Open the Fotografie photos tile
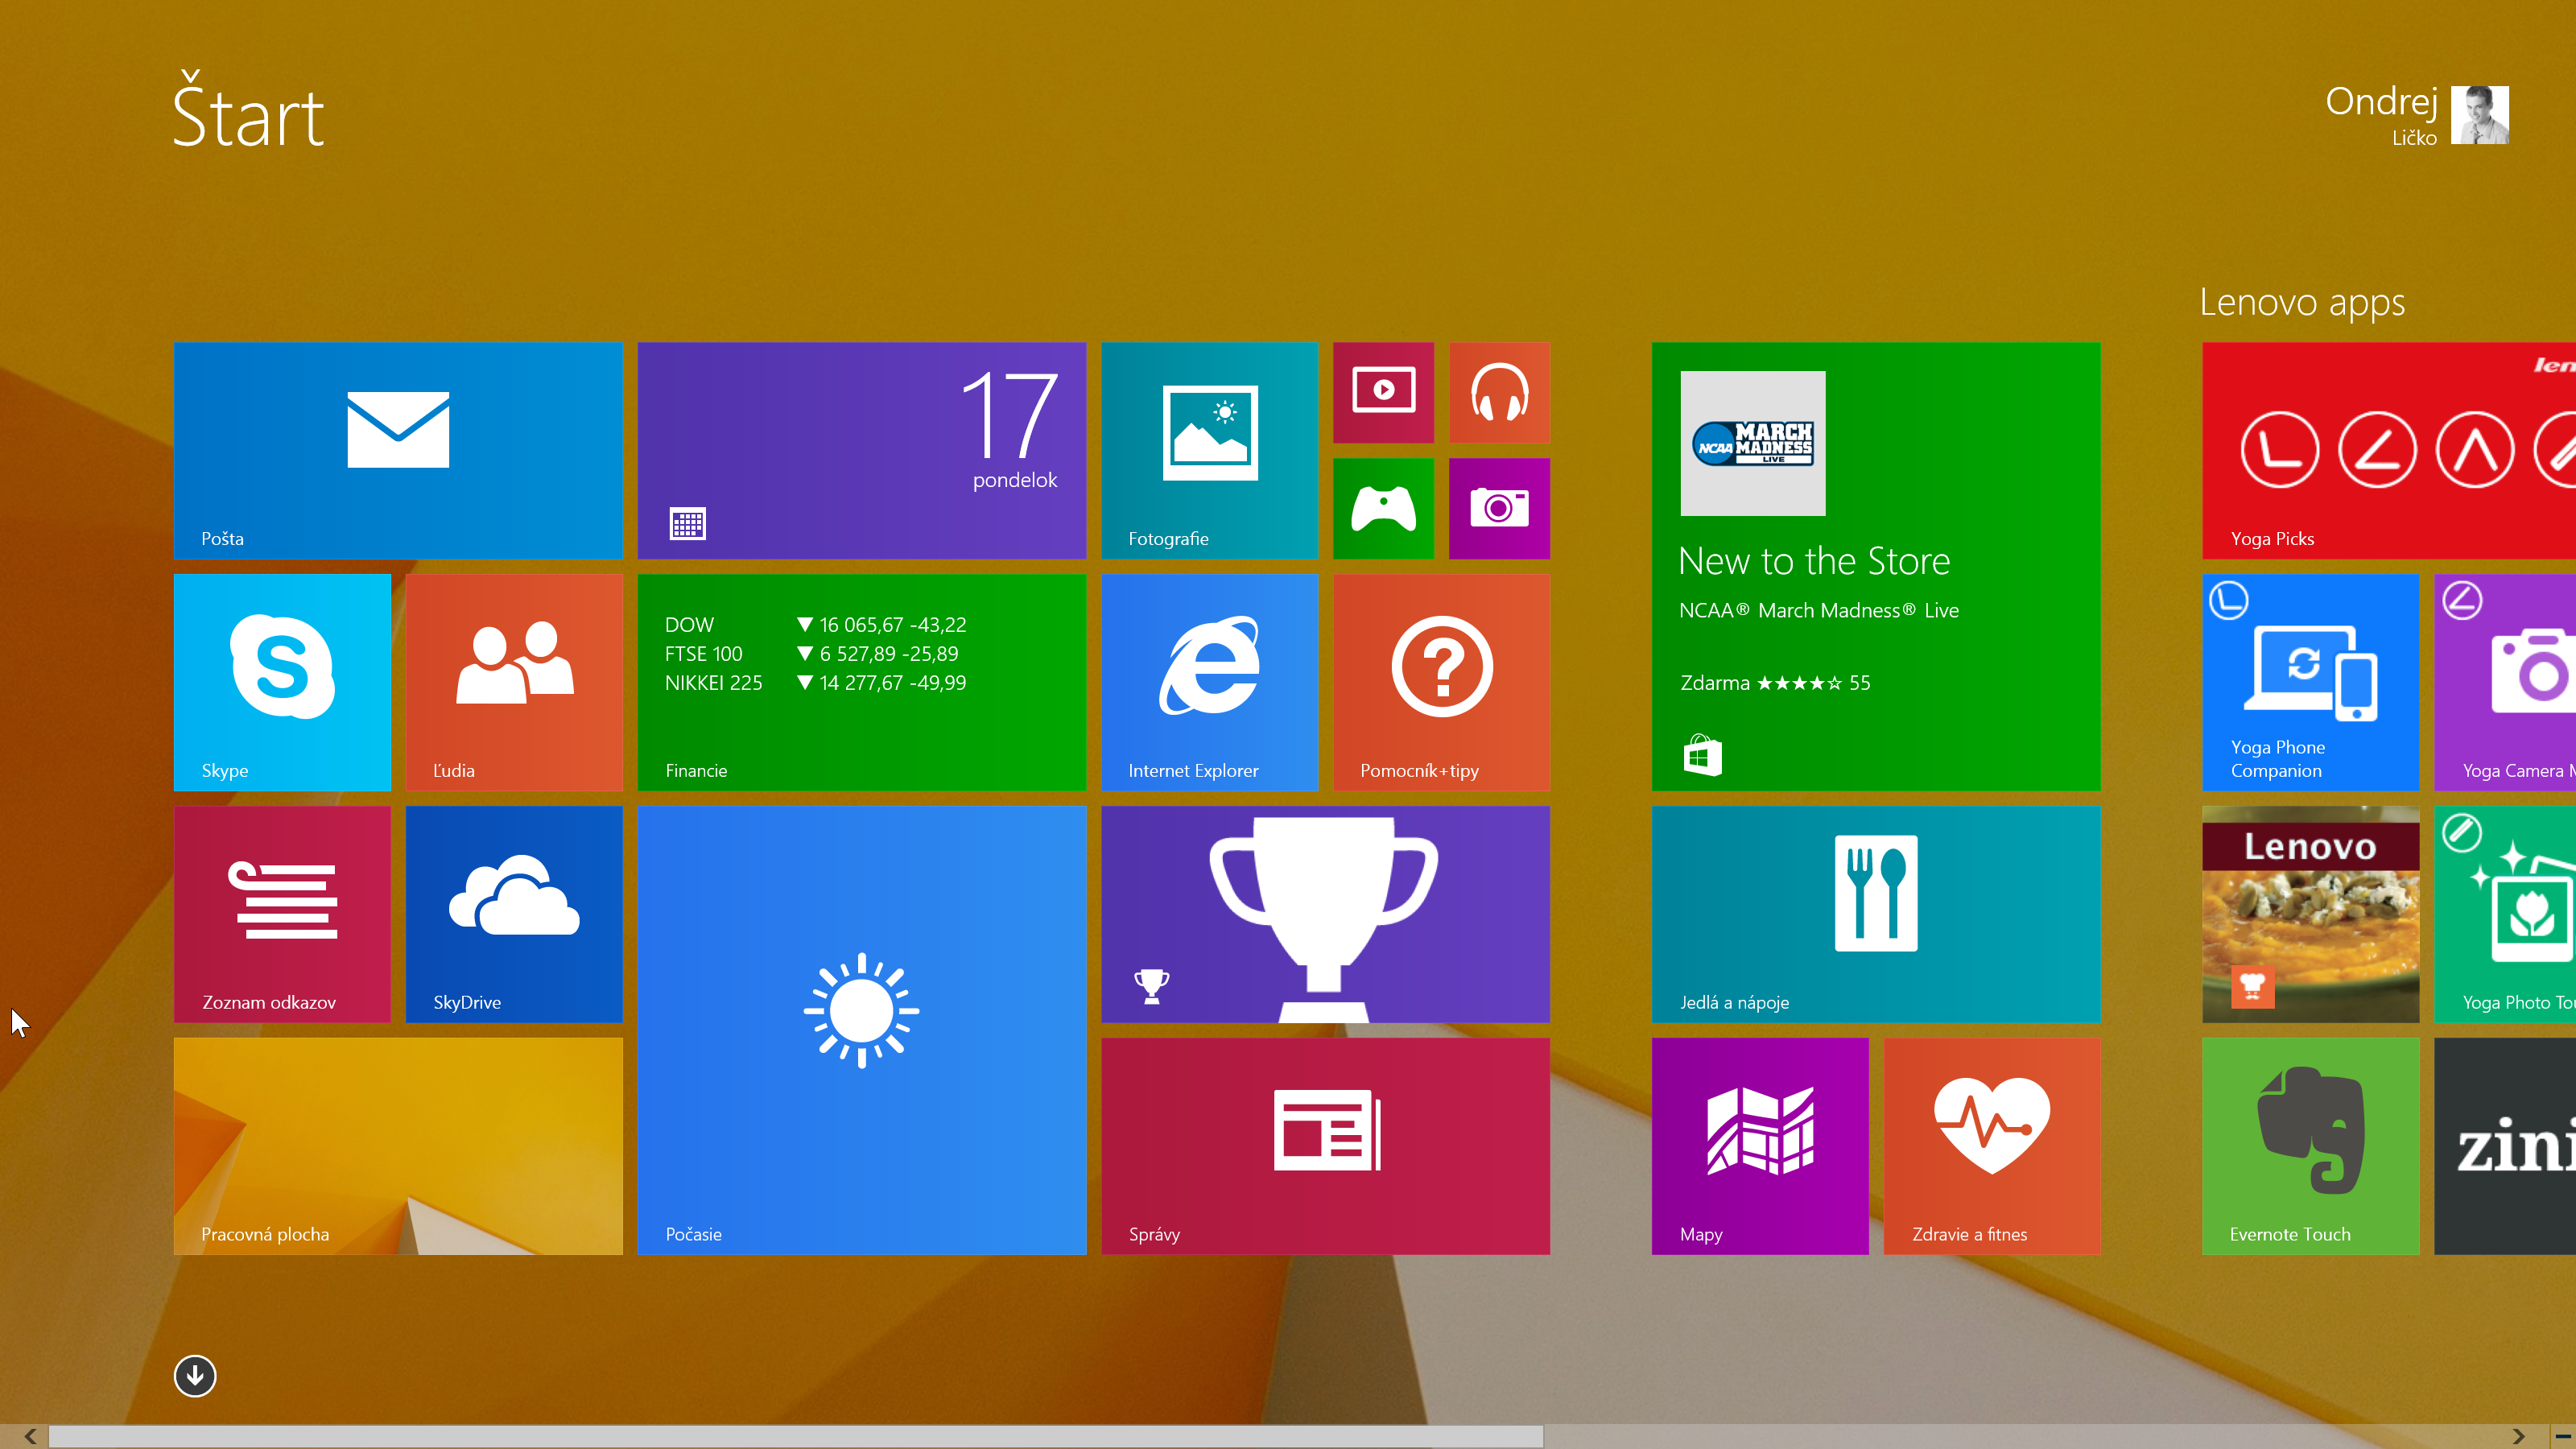This screenshot has width=2576, height=1449. coord(1209,450)
